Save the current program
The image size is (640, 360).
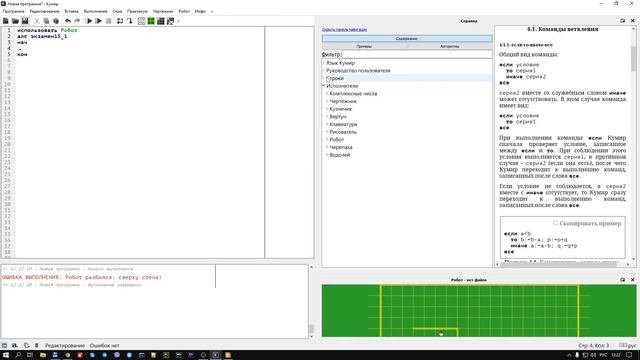25,21
